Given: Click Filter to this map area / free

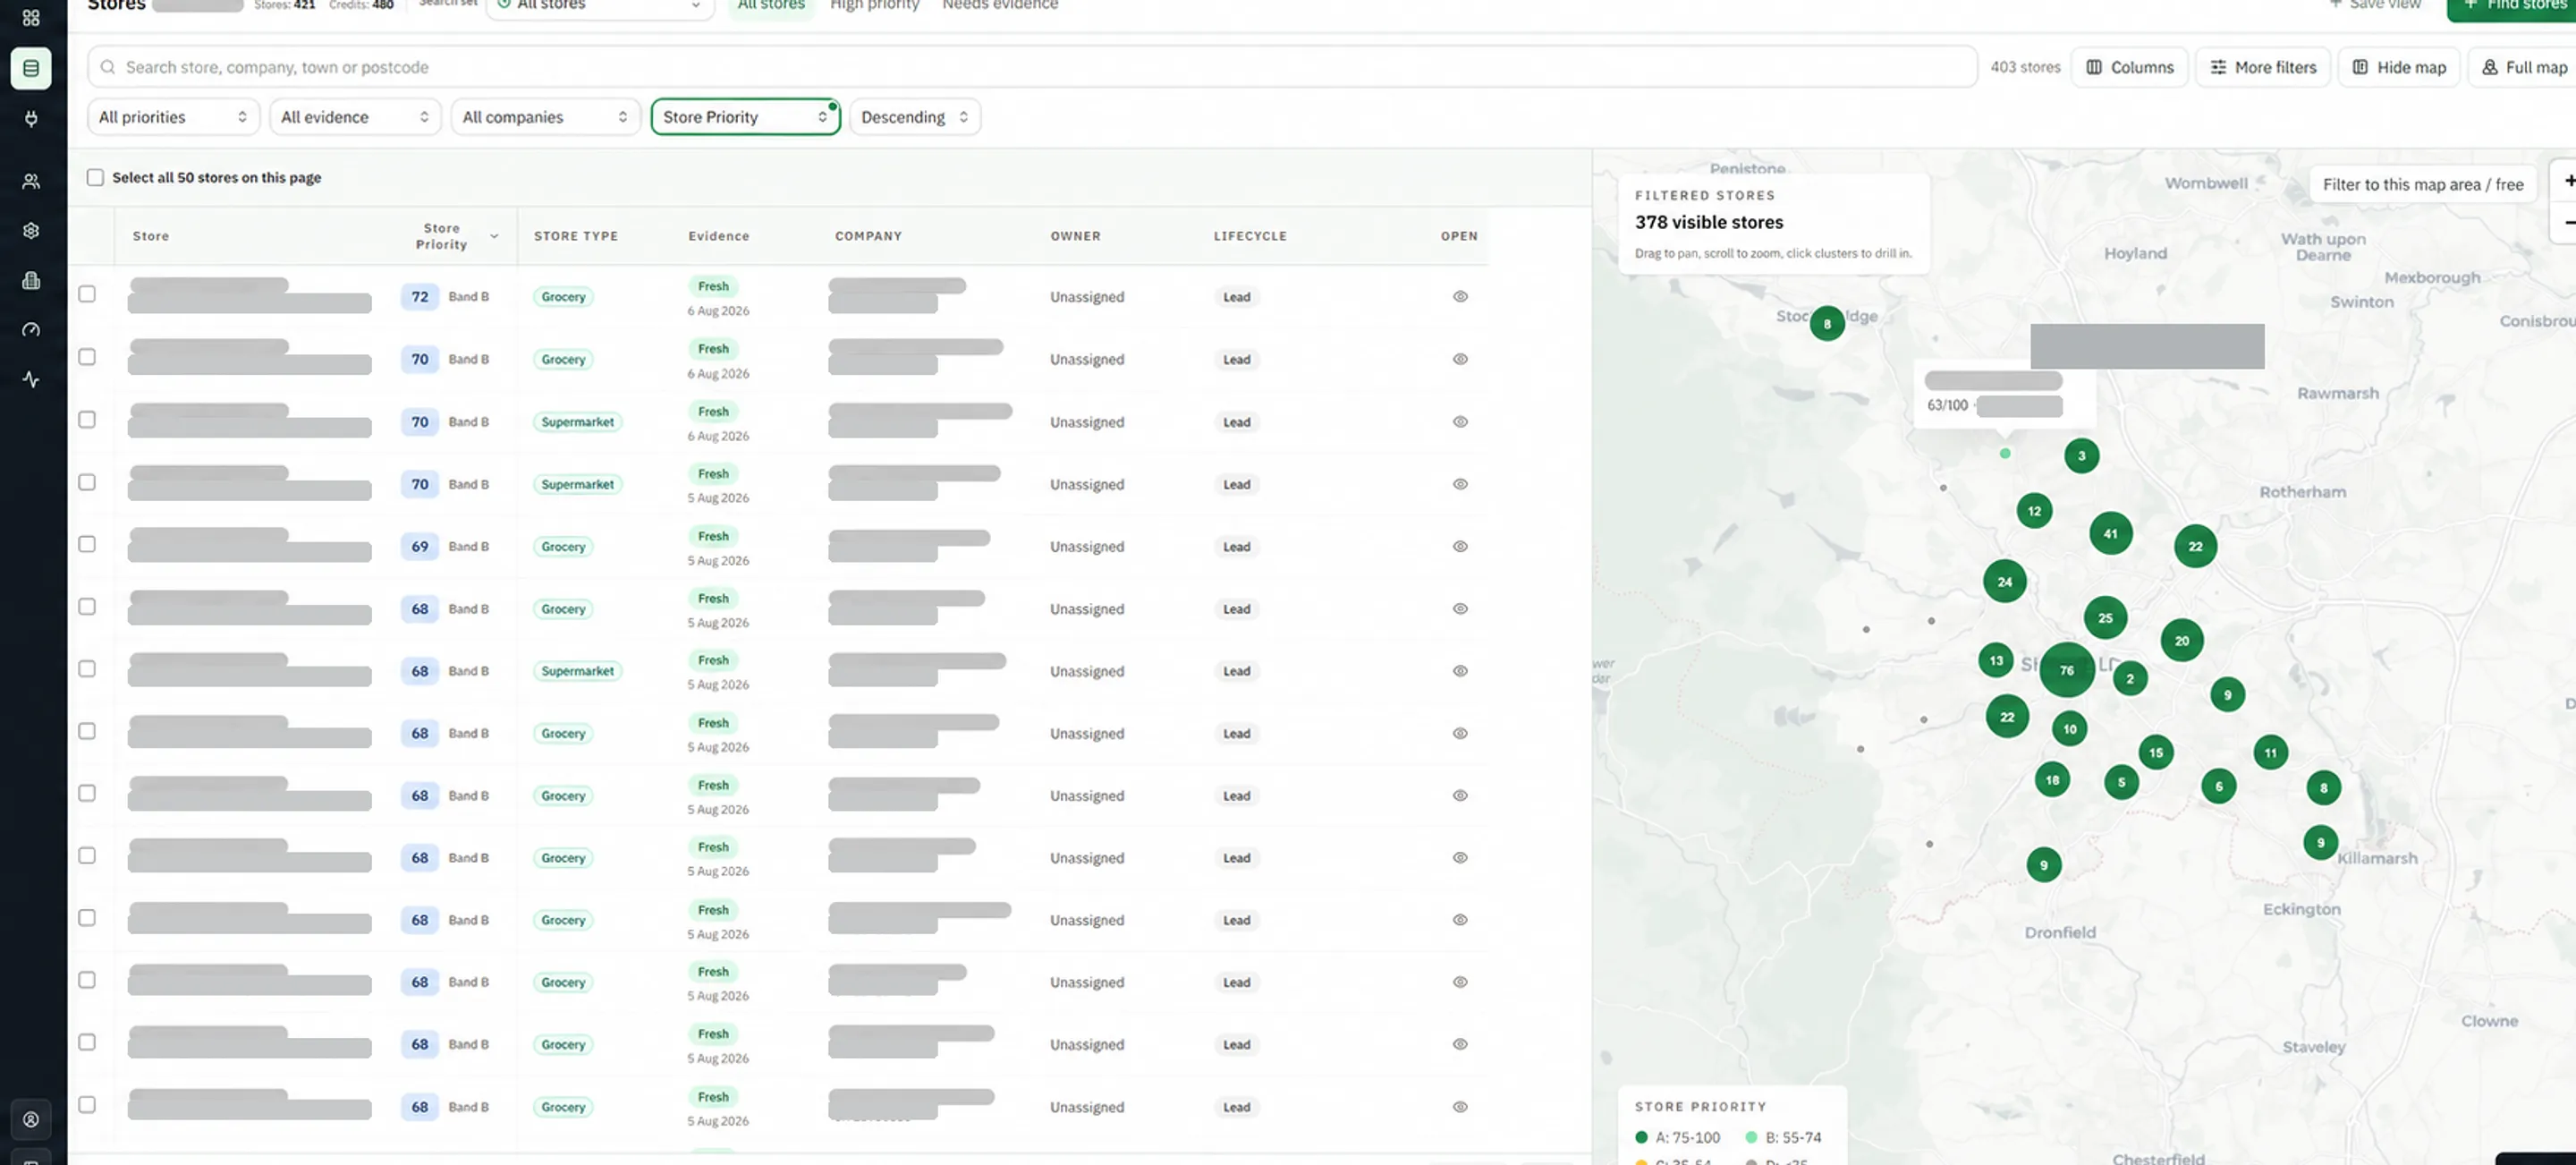Looking at the screenshot, I should [2422, 184].
